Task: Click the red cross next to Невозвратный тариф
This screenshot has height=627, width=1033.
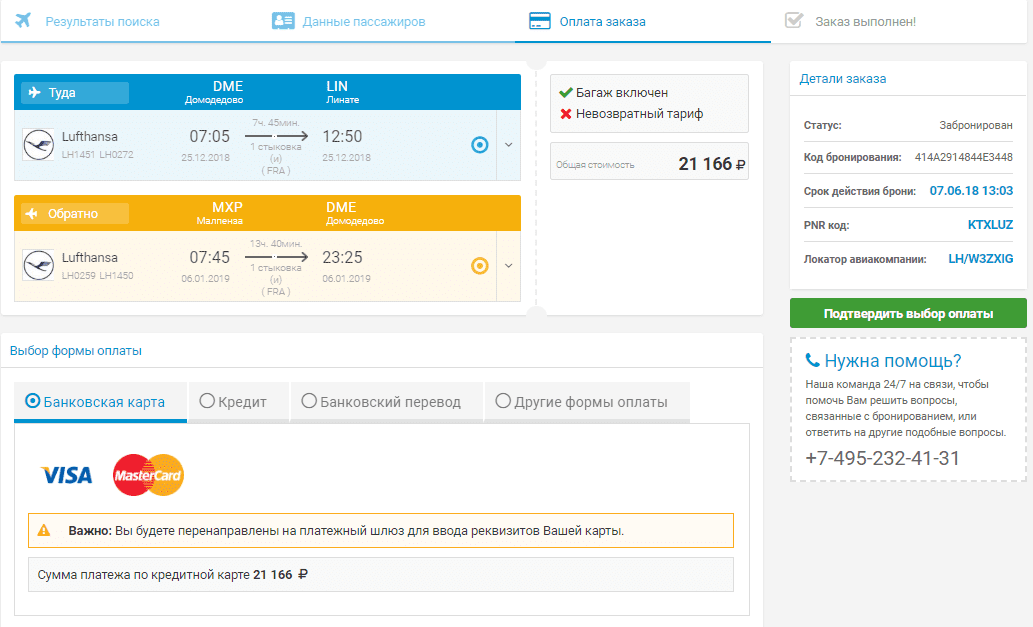Action: (x=565, y=114)
